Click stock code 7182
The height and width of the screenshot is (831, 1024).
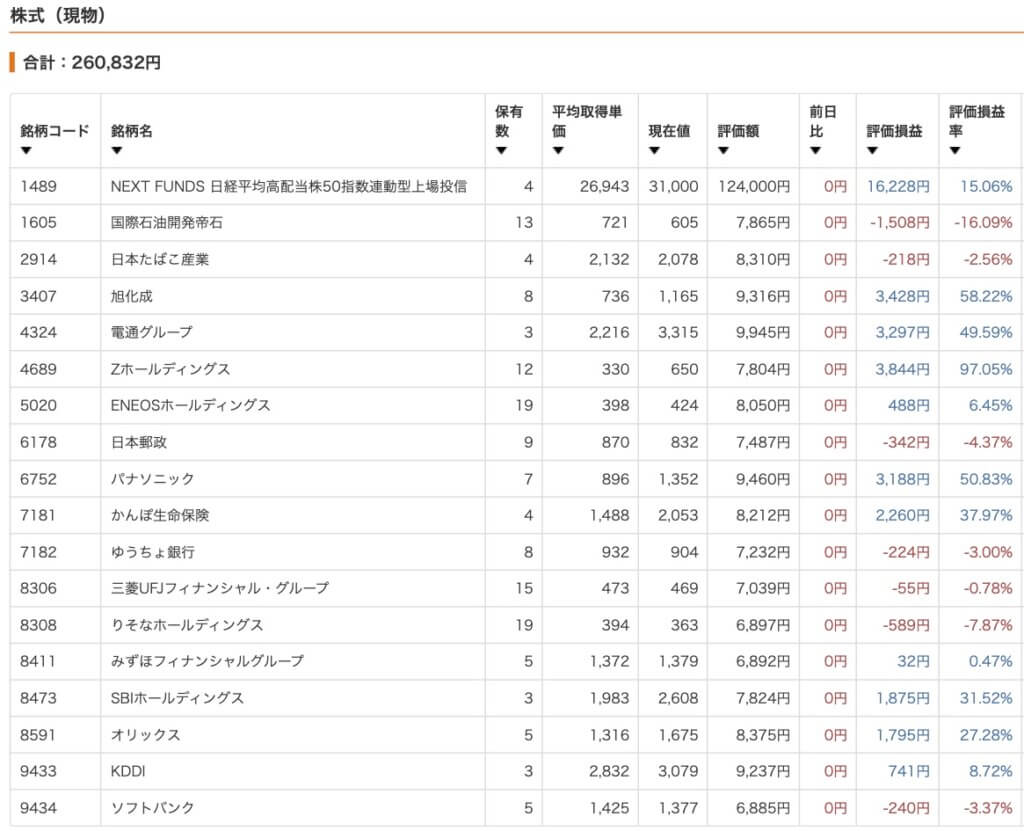click(38, 552)
